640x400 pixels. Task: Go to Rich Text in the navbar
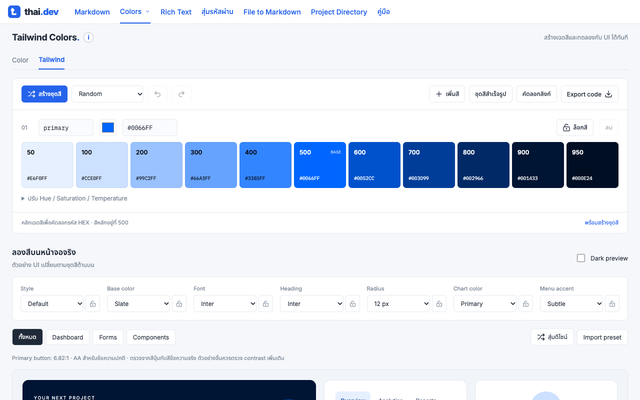176,12
